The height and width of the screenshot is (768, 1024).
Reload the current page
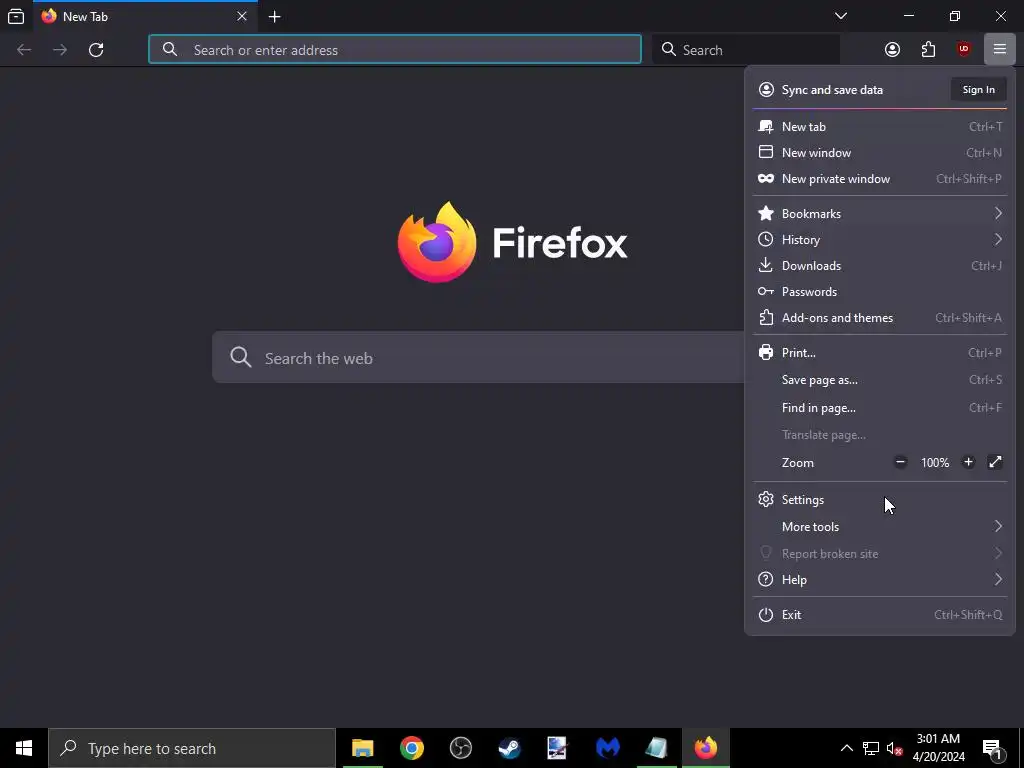click(x=96, y=50)
